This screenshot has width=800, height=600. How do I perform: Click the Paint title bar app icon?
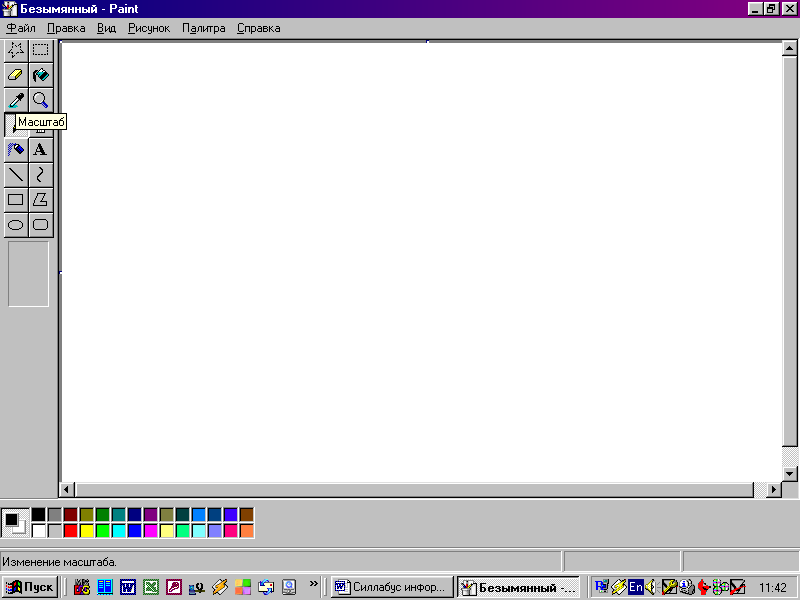pyautogui.click(x=9, y=9)
